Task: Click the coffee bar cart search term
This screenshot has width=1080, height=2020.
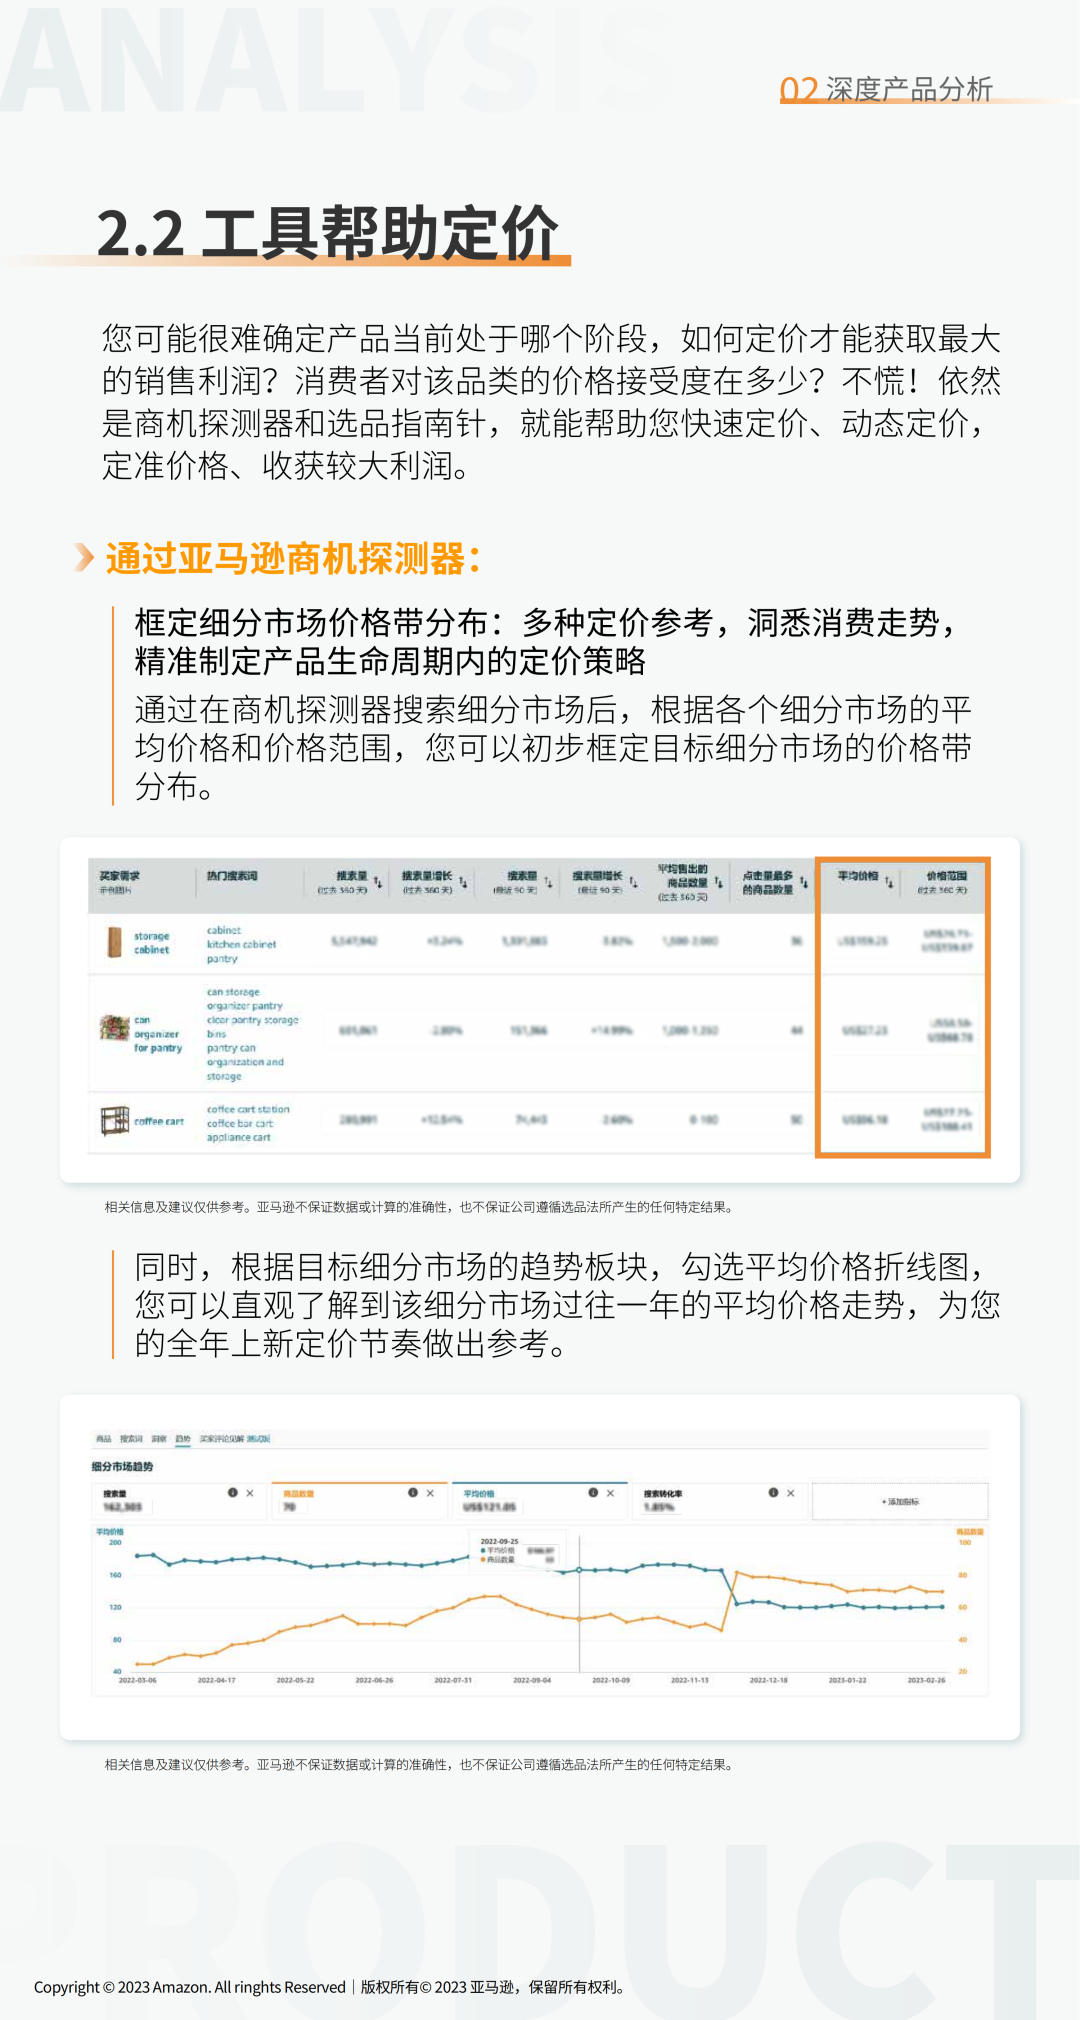Action: (x=240, y=1123)
